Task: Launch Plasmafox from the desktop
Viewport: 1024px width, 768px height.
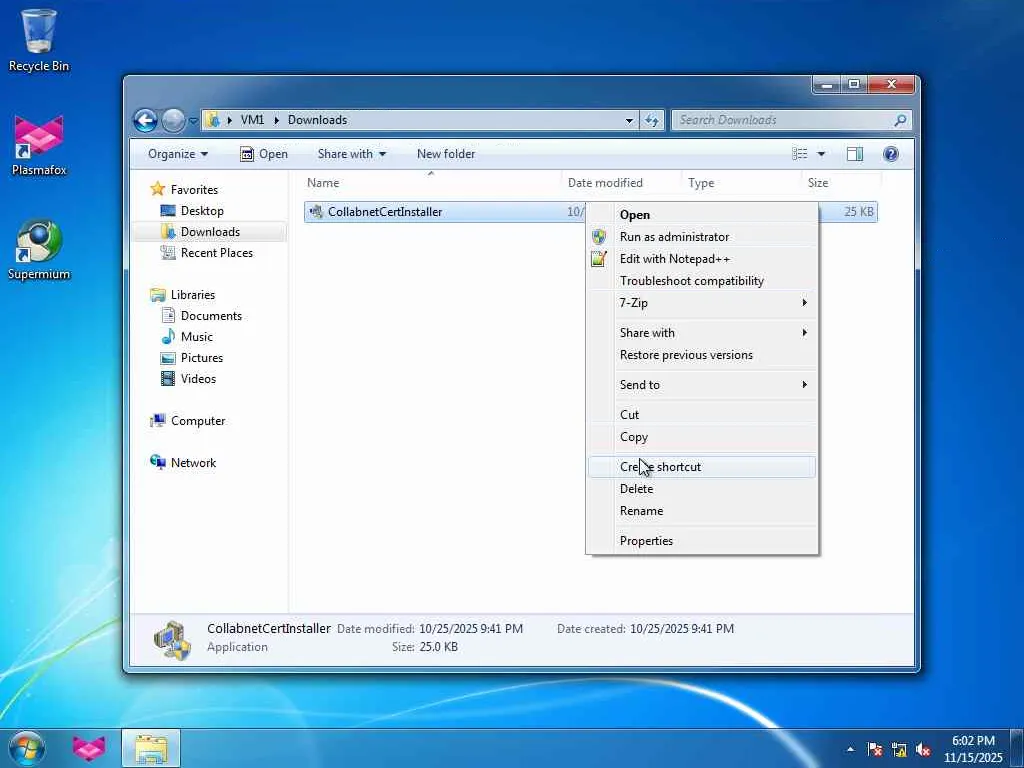Action: click(x=39, y=145)
